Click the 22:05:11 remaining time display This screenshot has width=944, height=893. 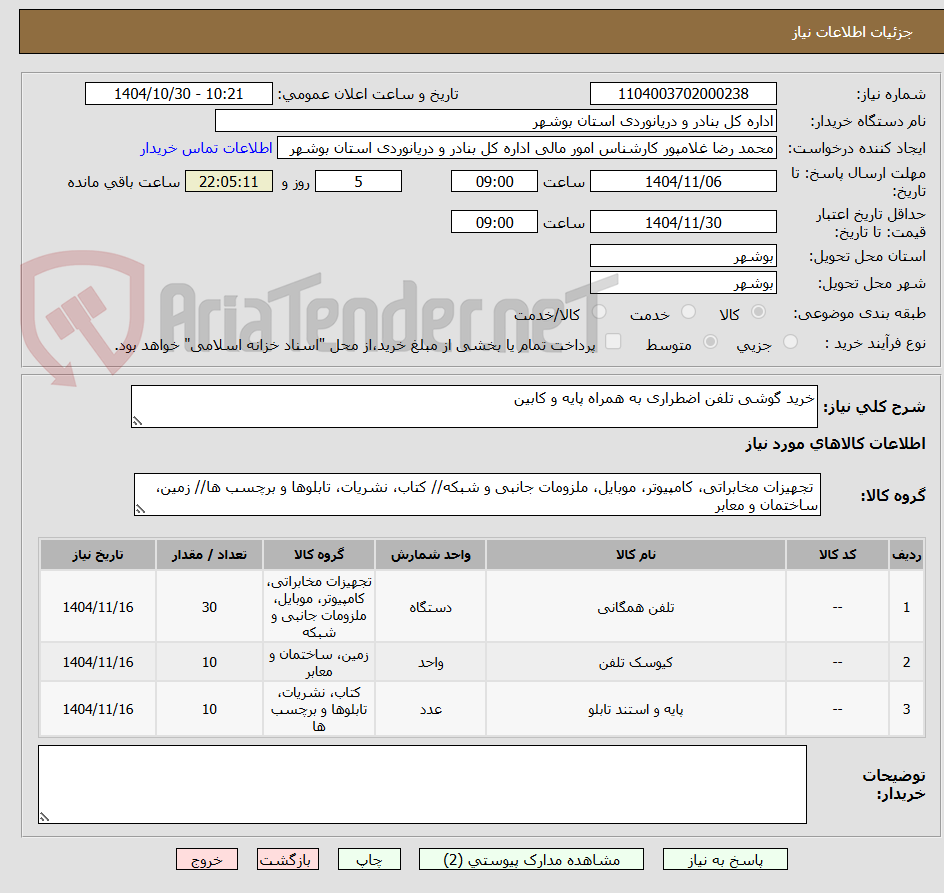point(228,181)
